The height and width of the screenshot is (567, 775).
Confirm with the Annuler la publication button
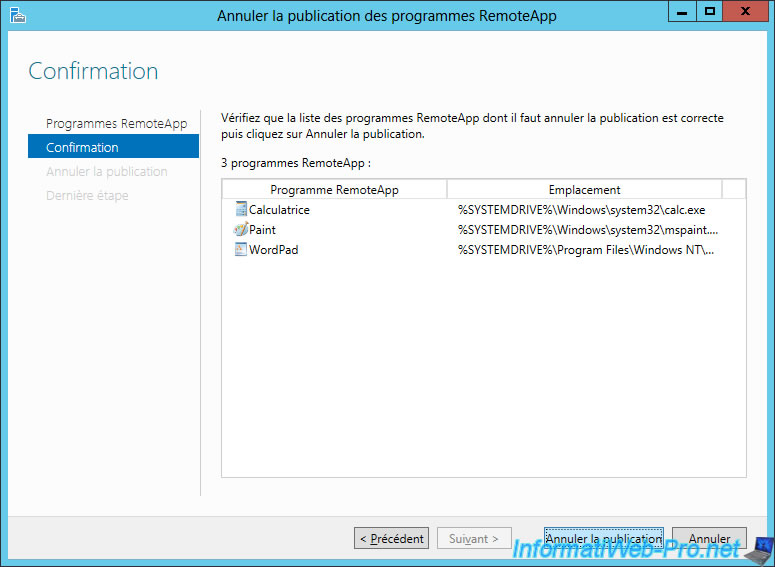(603, 538)
